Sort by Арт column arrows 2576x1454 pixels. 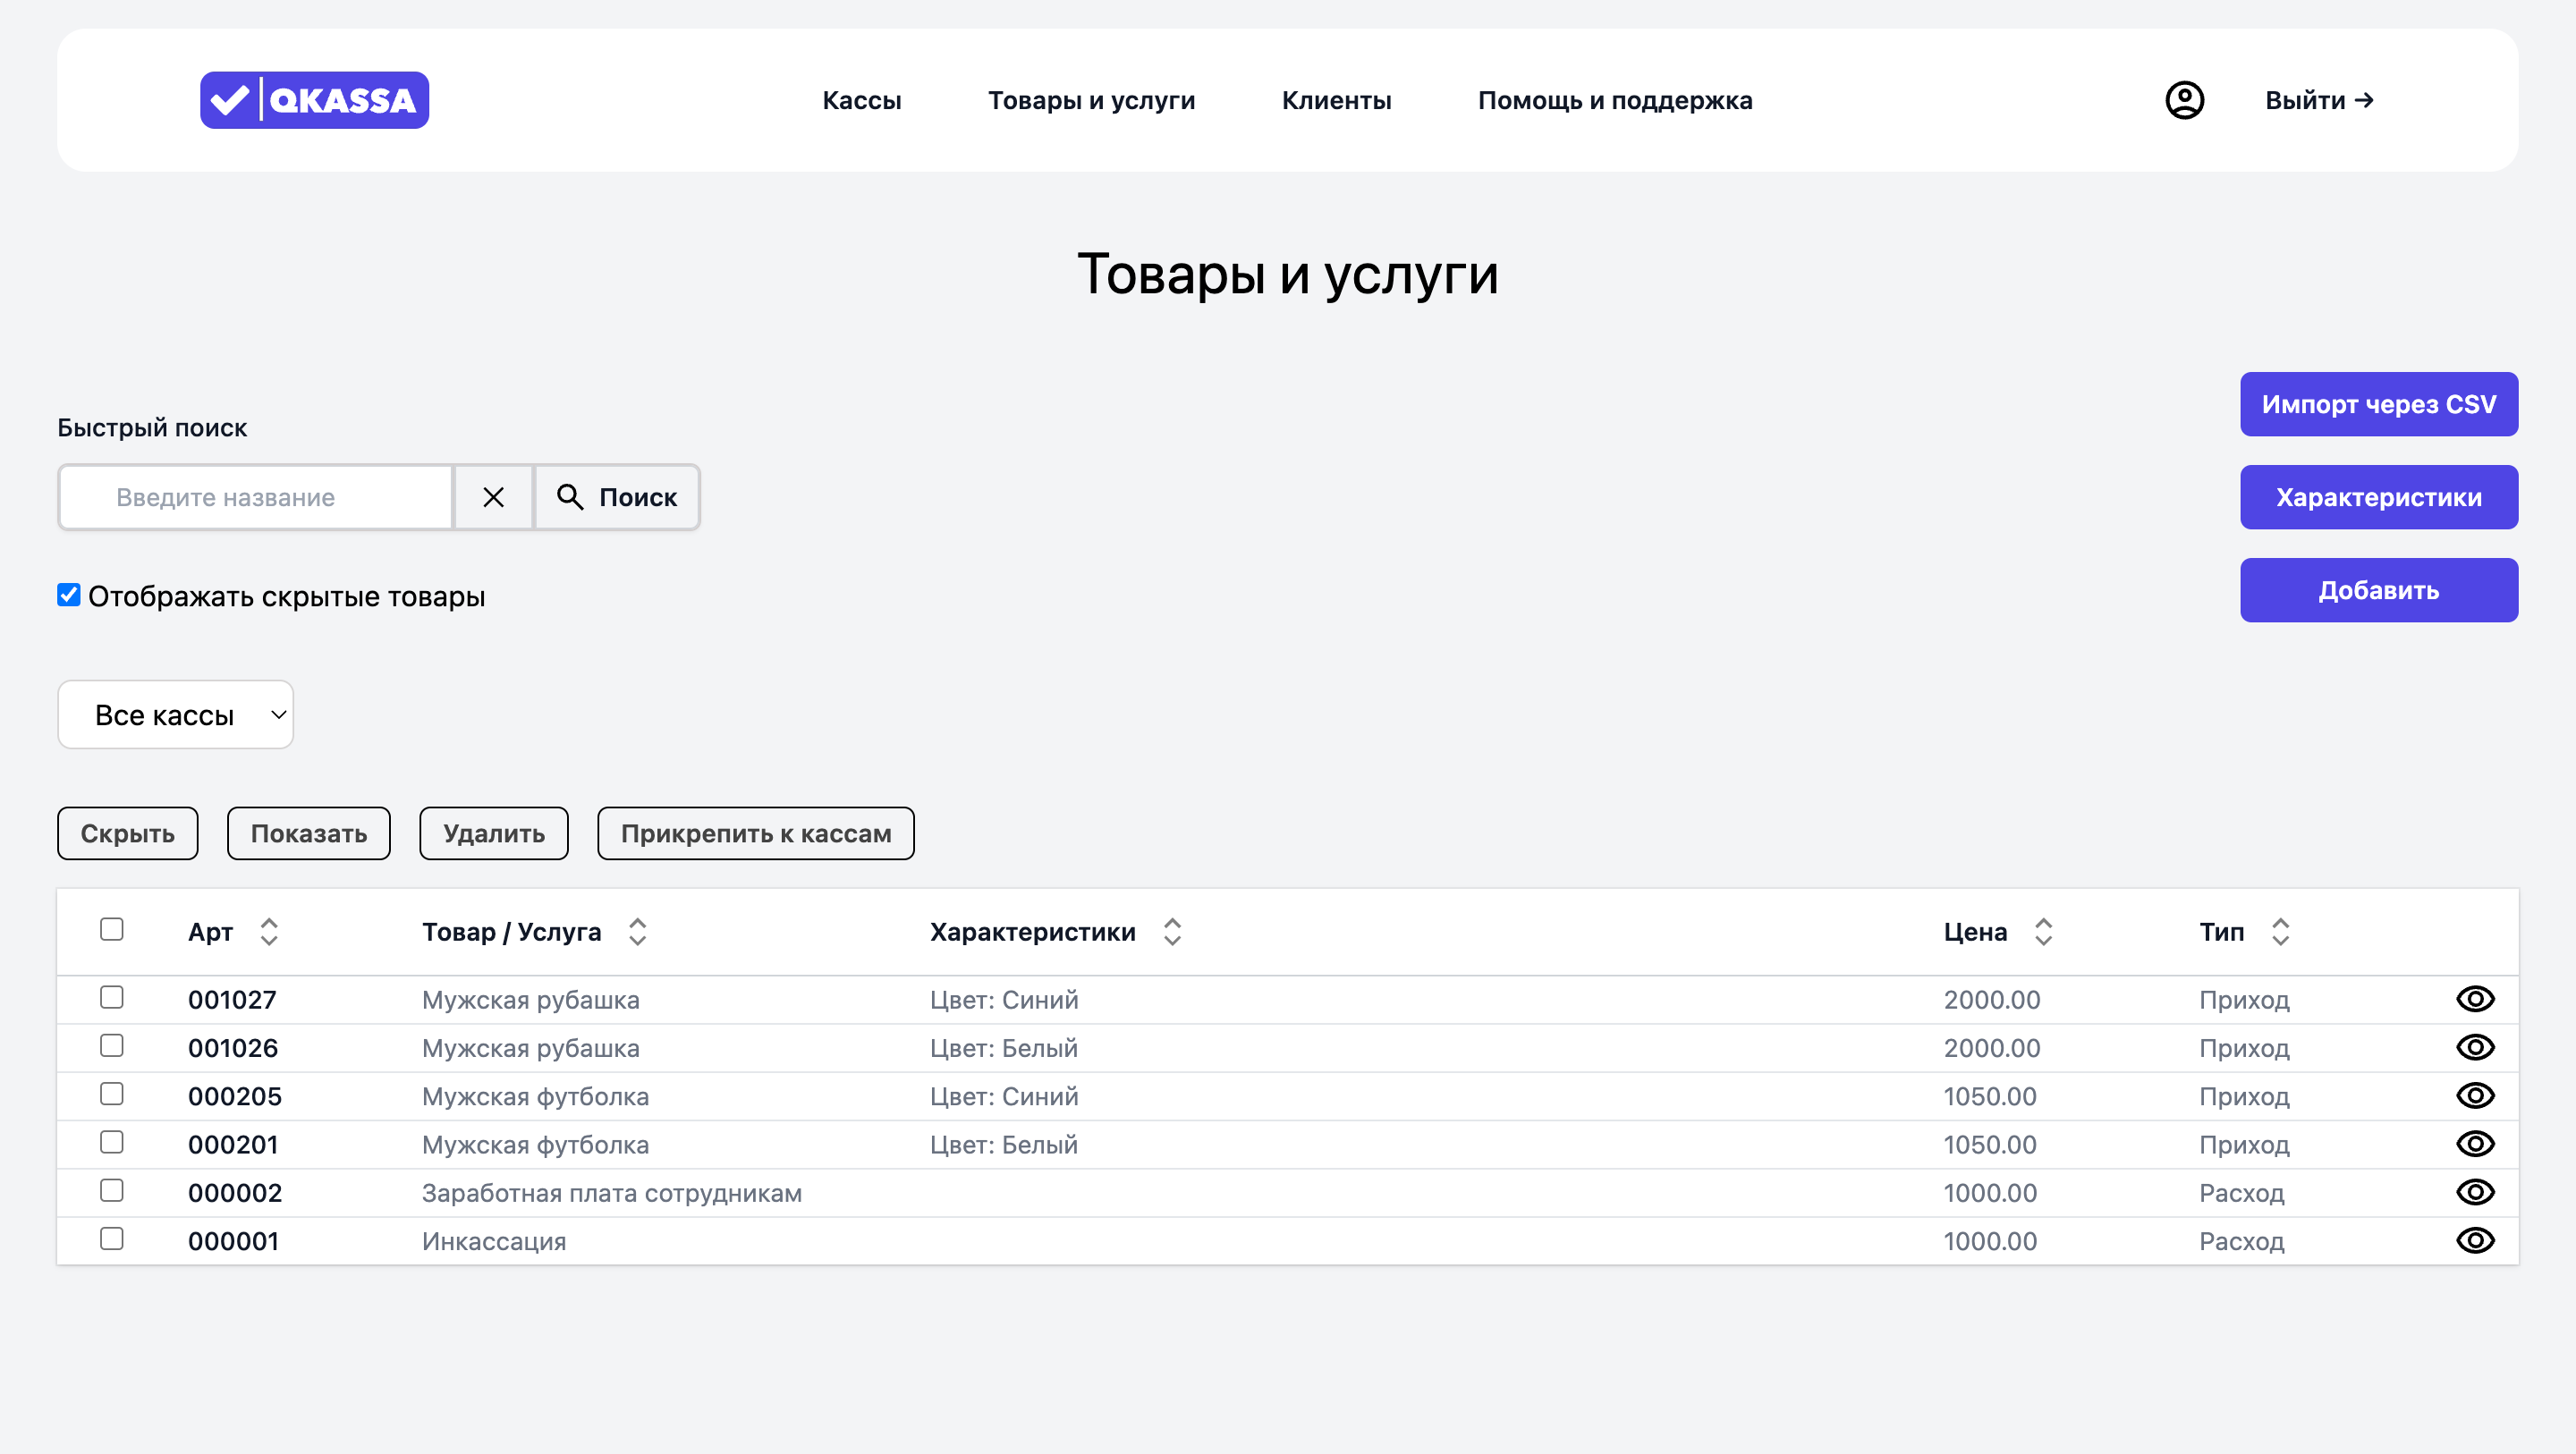pyautogui.click(x=269, y=931)
